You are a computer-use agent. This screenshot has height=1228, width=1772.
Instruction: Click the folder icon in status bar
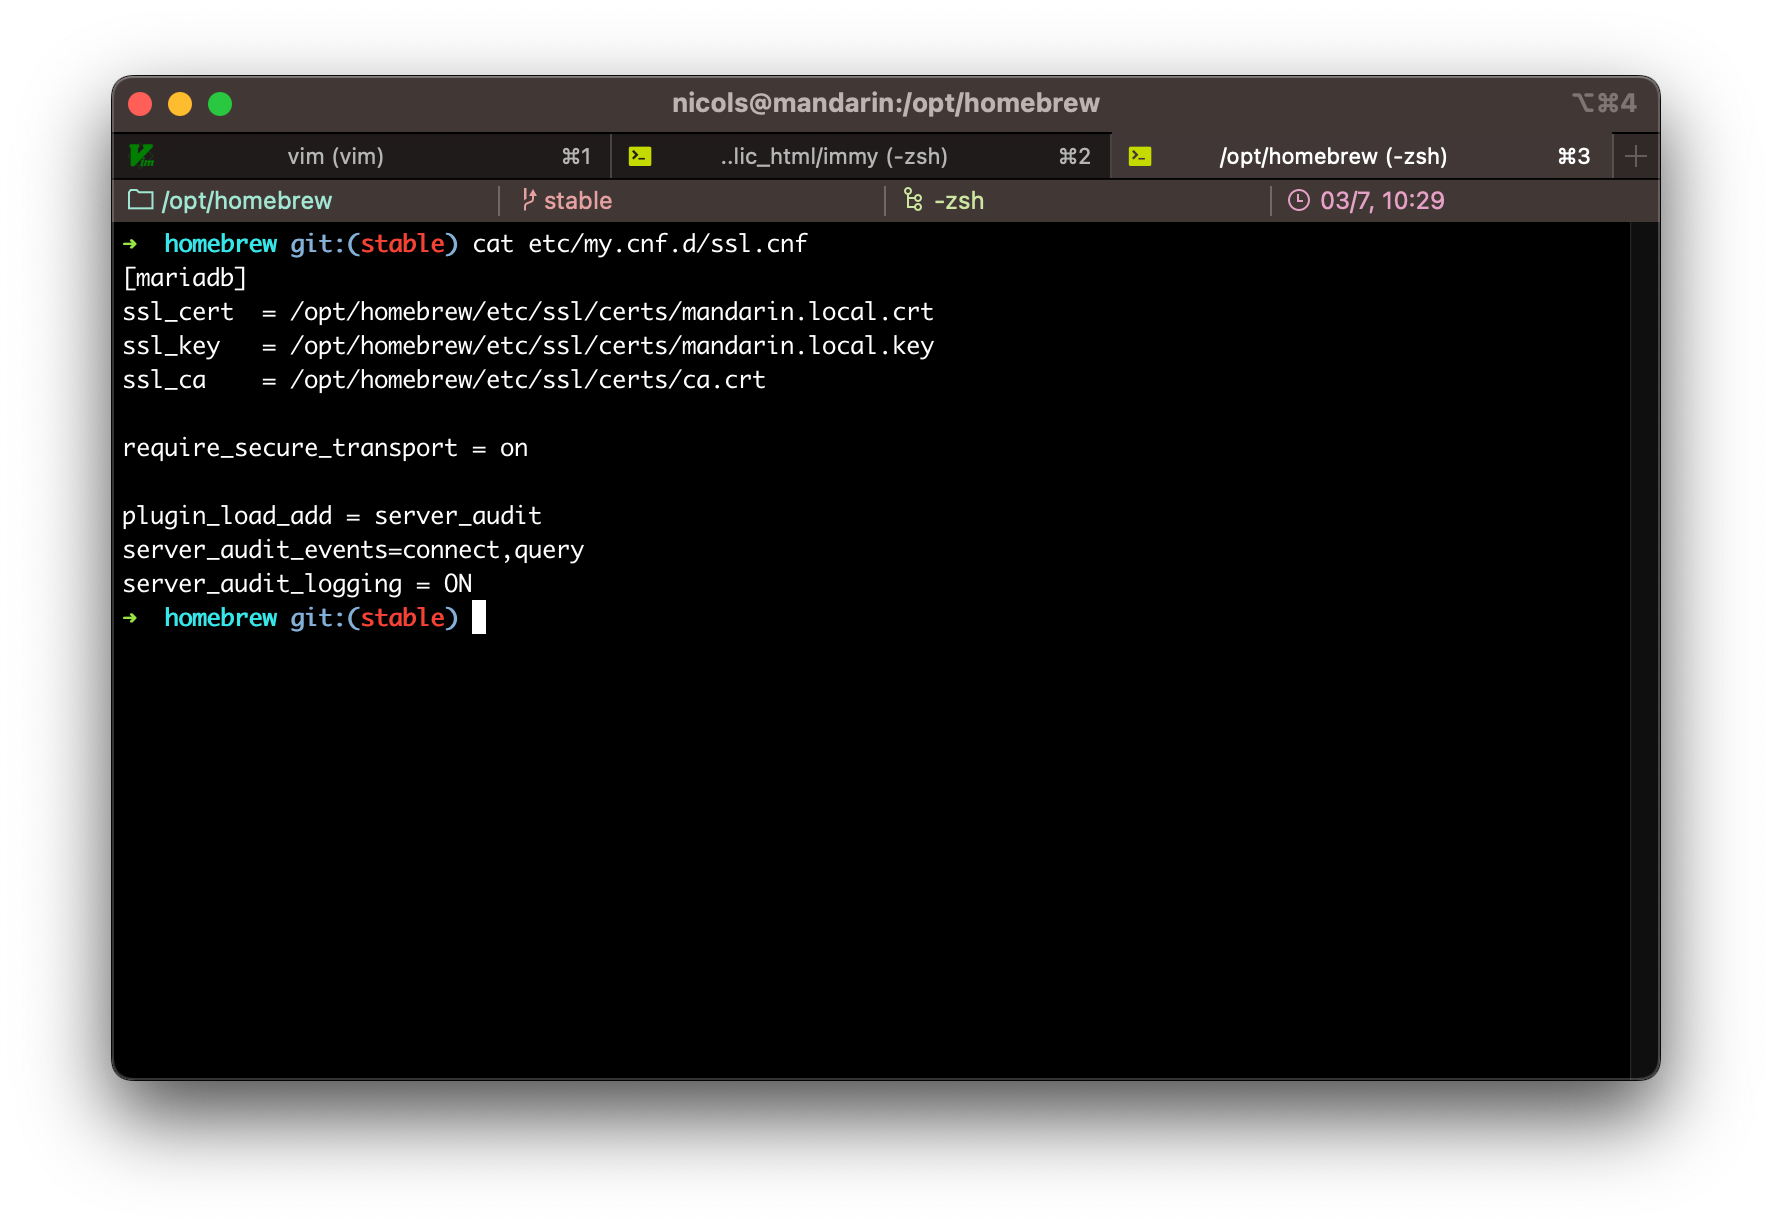pyautogui.click(x=140, y=200)
